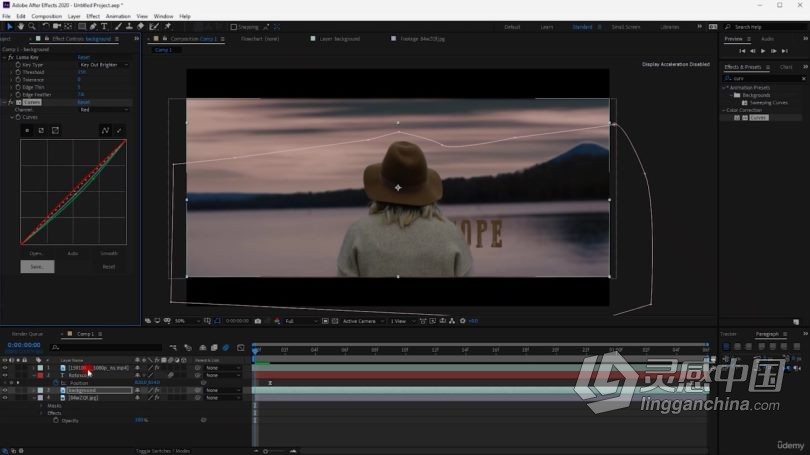
Task: Click the Save button below curves
Action: pyautogui.click(x=37, y=267)
